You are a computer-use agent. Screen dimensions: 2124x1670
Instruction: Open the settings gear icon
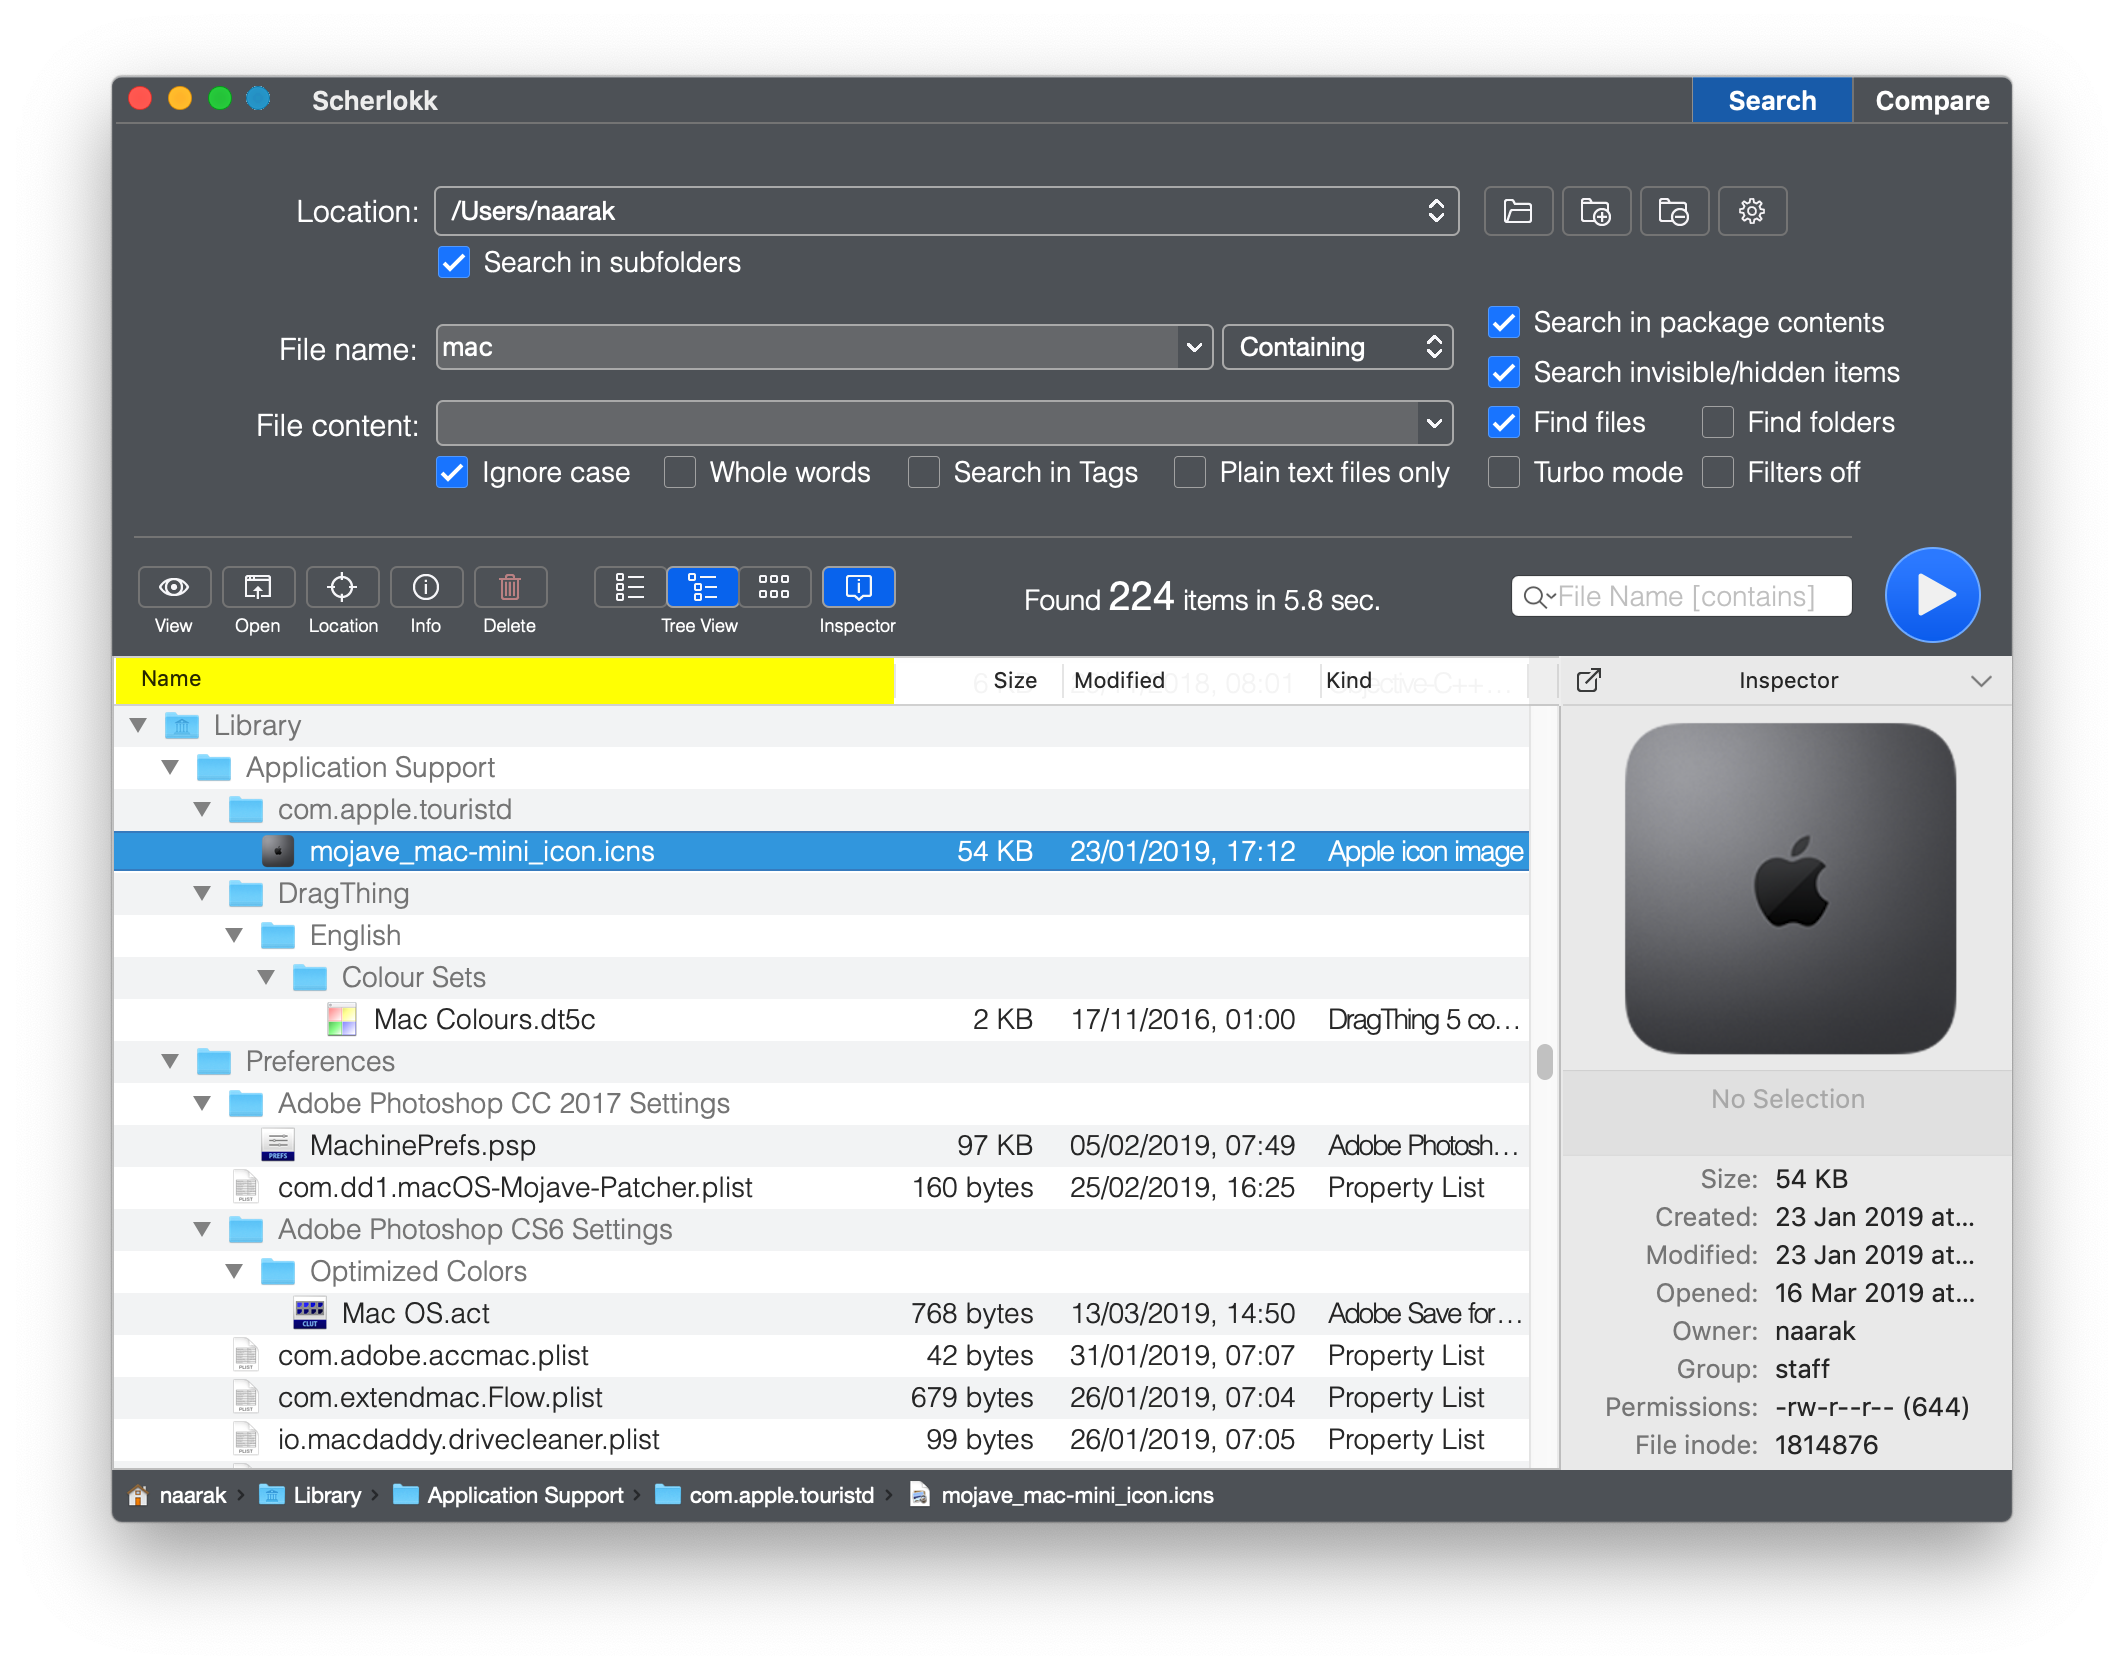1752,211
